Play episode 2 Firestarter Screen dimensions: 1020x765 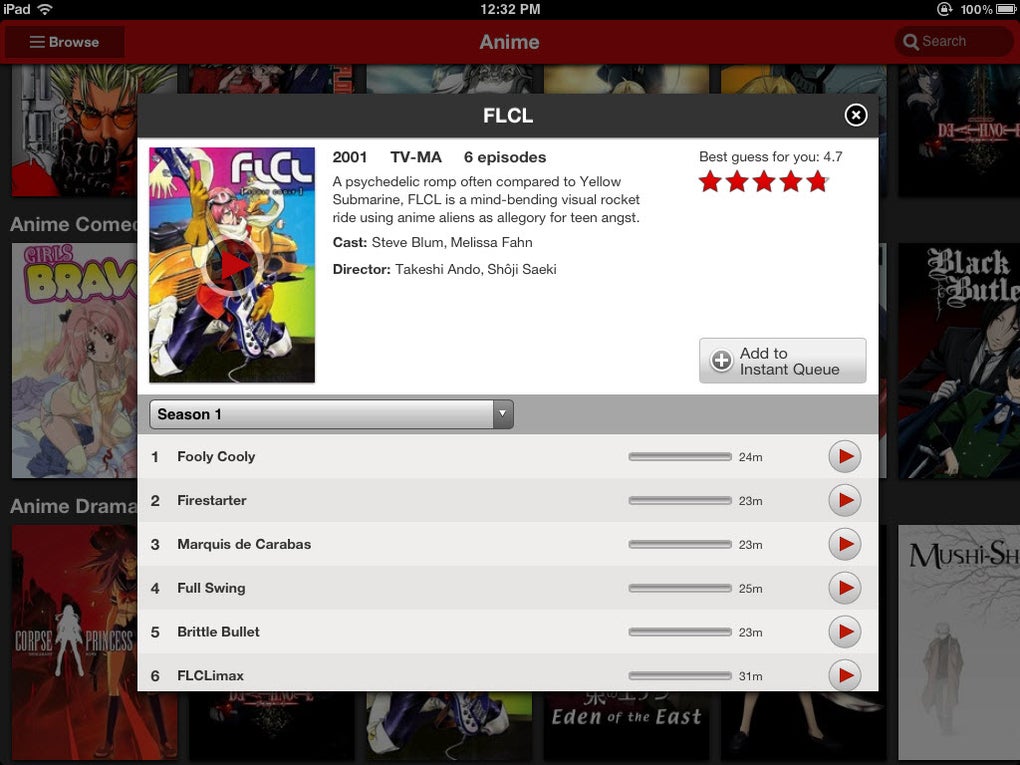pyautogui.click(x=844, y=501)
